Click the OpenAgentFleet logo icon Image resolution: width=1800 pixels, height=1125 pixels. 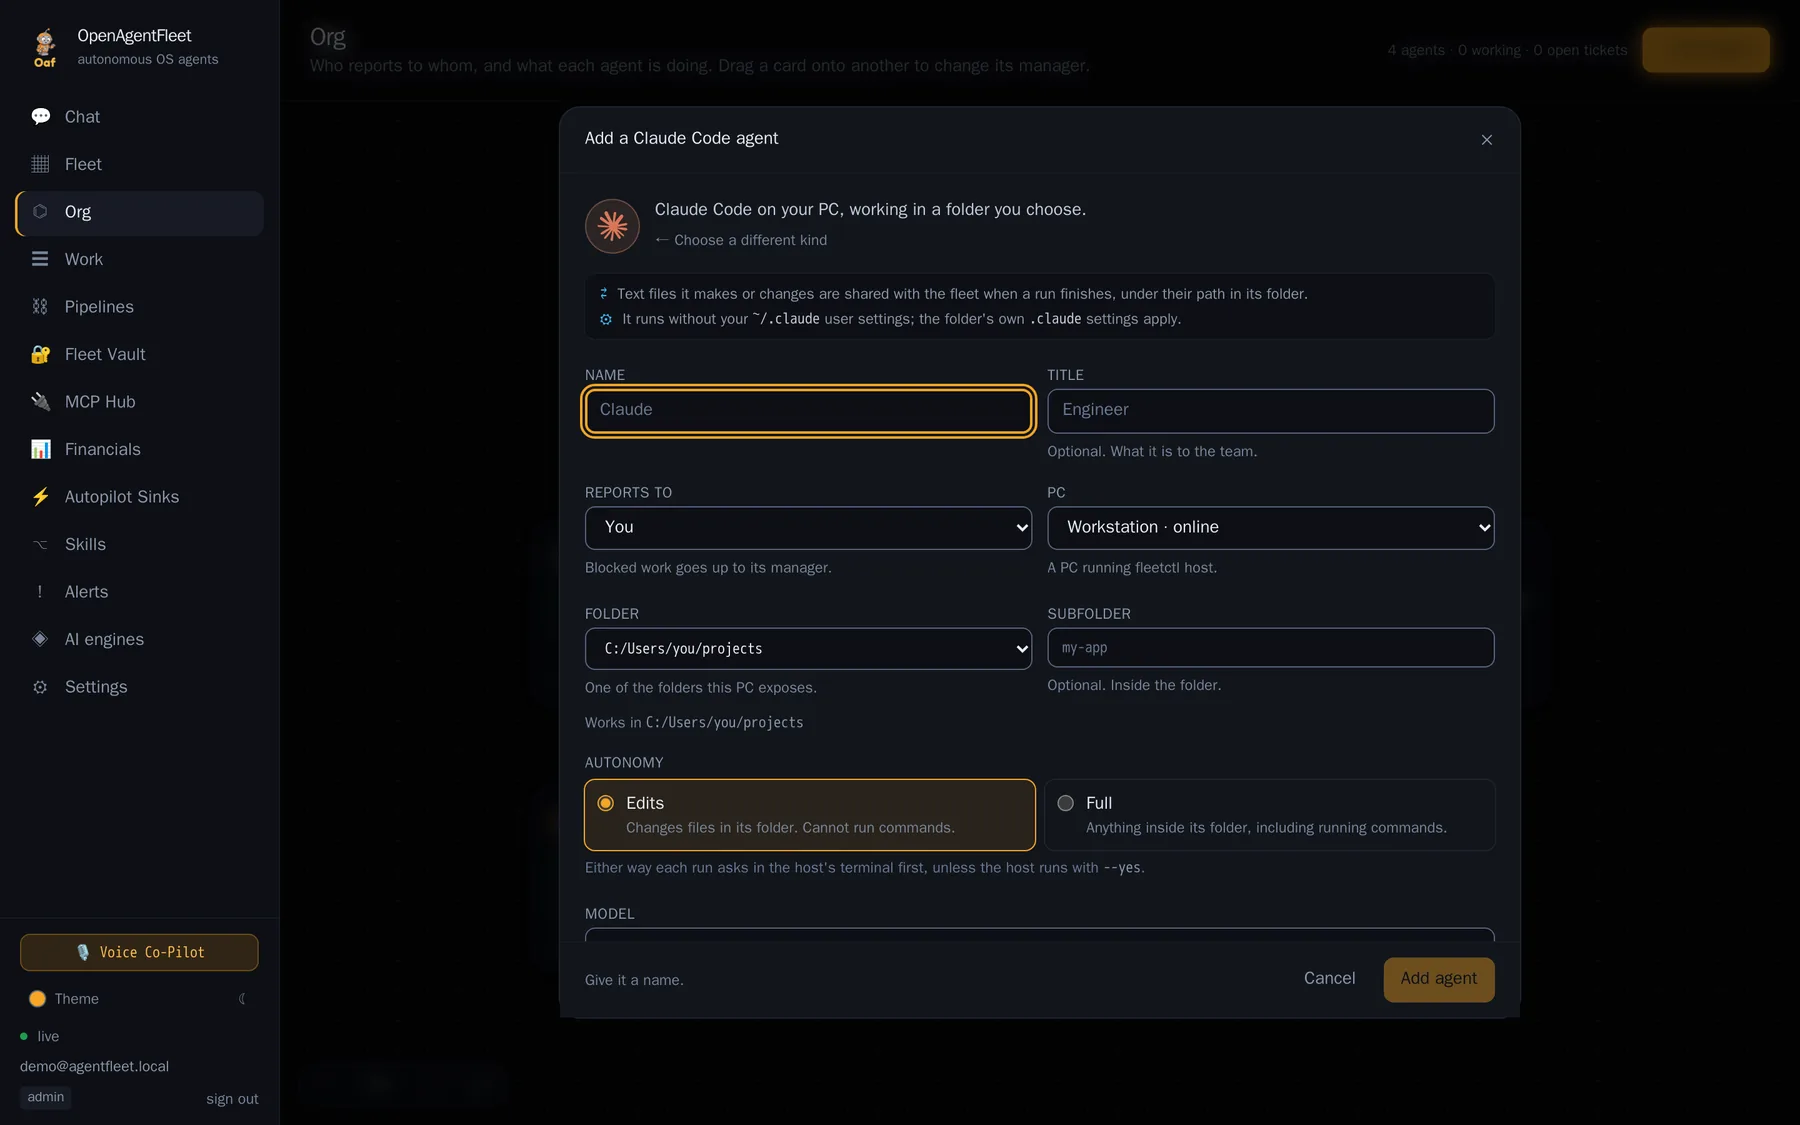tap(45, 47)
